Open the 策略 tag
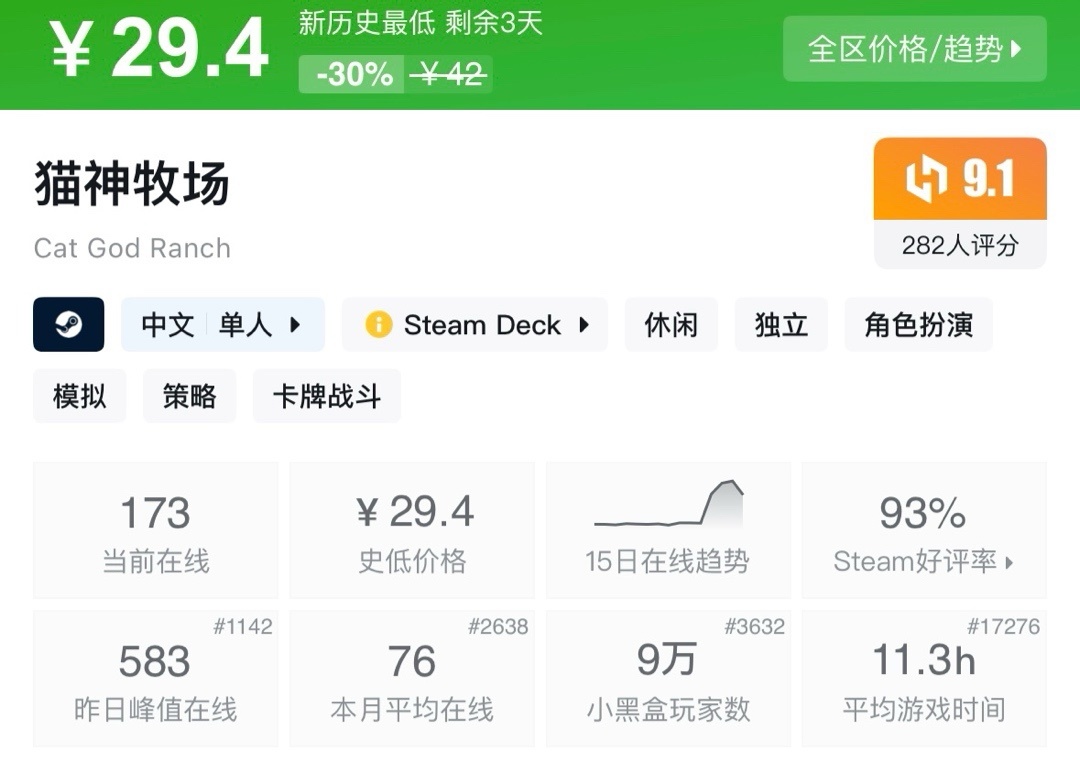Viewport: 1080px width, 762px height. pyautogui.click(x=189, y=396)
